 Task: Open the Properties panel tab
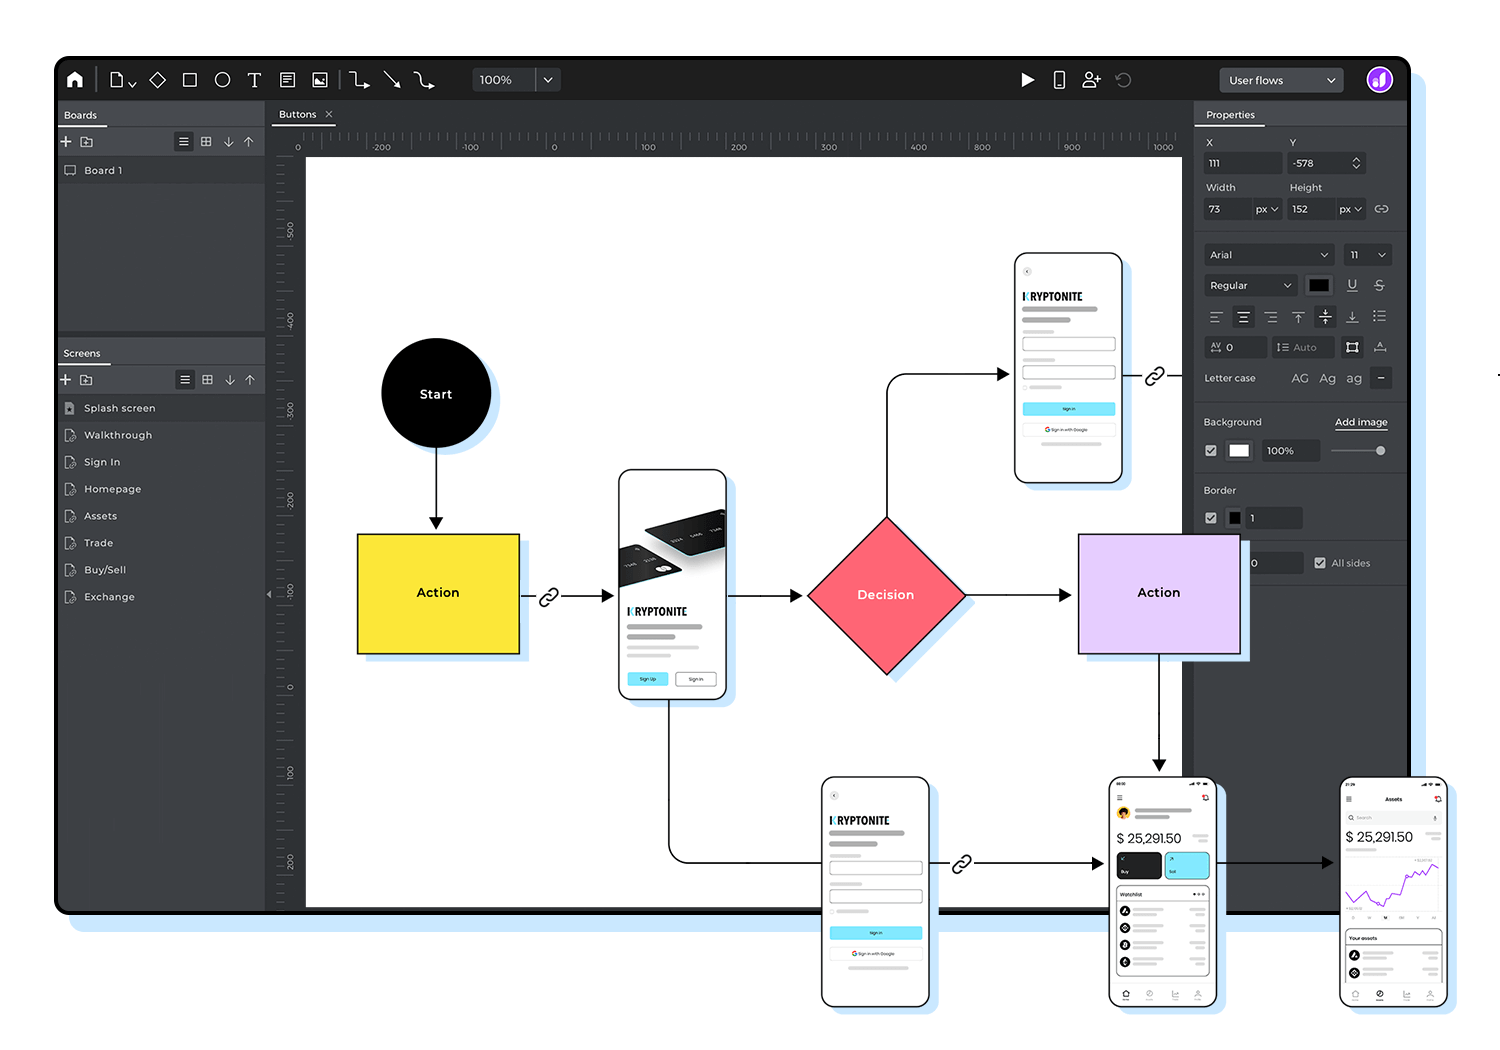pos(1230,115)
